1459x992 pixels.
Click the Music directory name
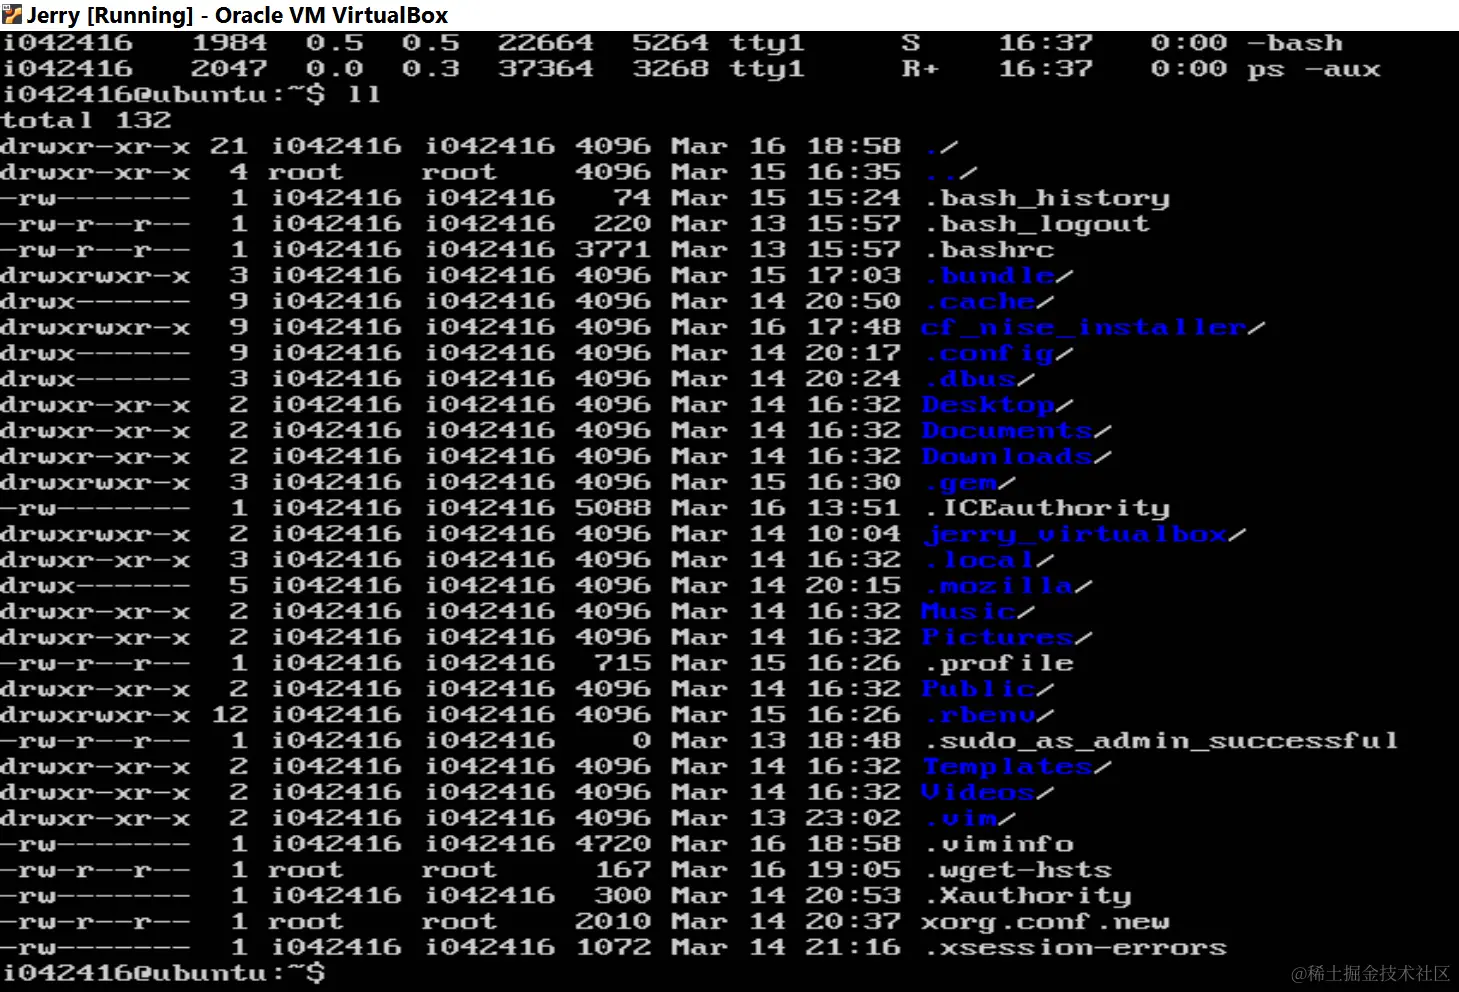pos(965,610)
